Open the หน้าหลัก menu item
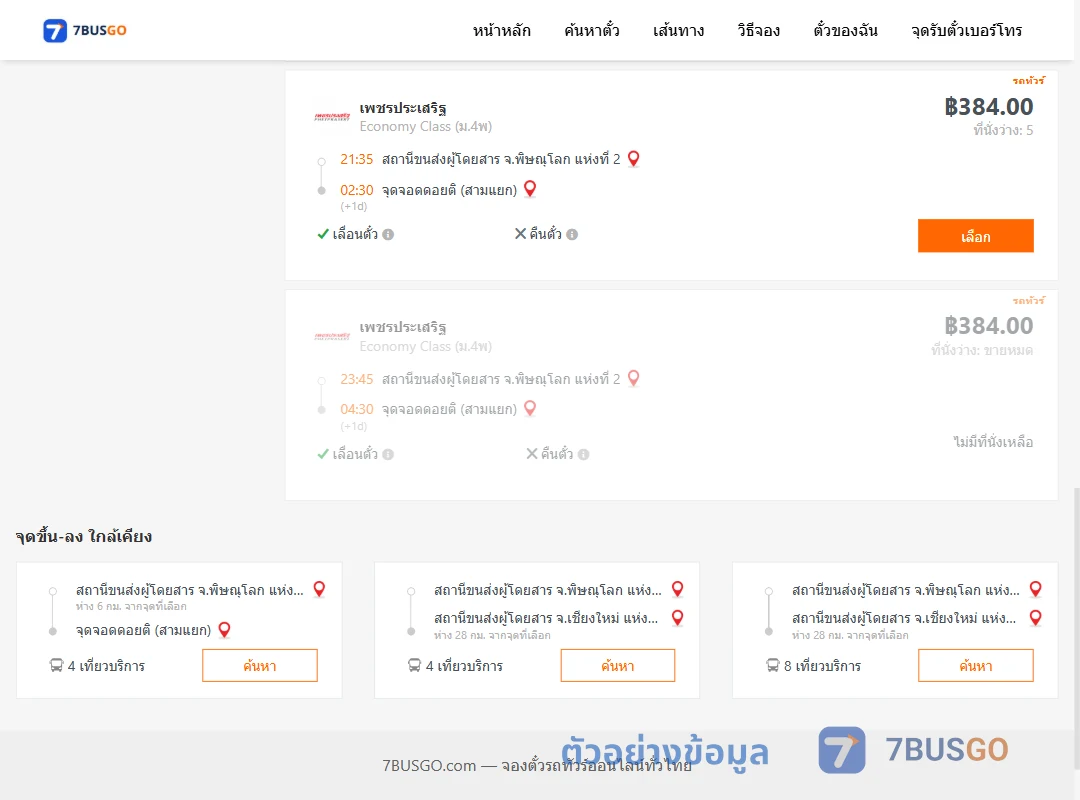Viewport: 1080px width, 800px height. point(501,30)
